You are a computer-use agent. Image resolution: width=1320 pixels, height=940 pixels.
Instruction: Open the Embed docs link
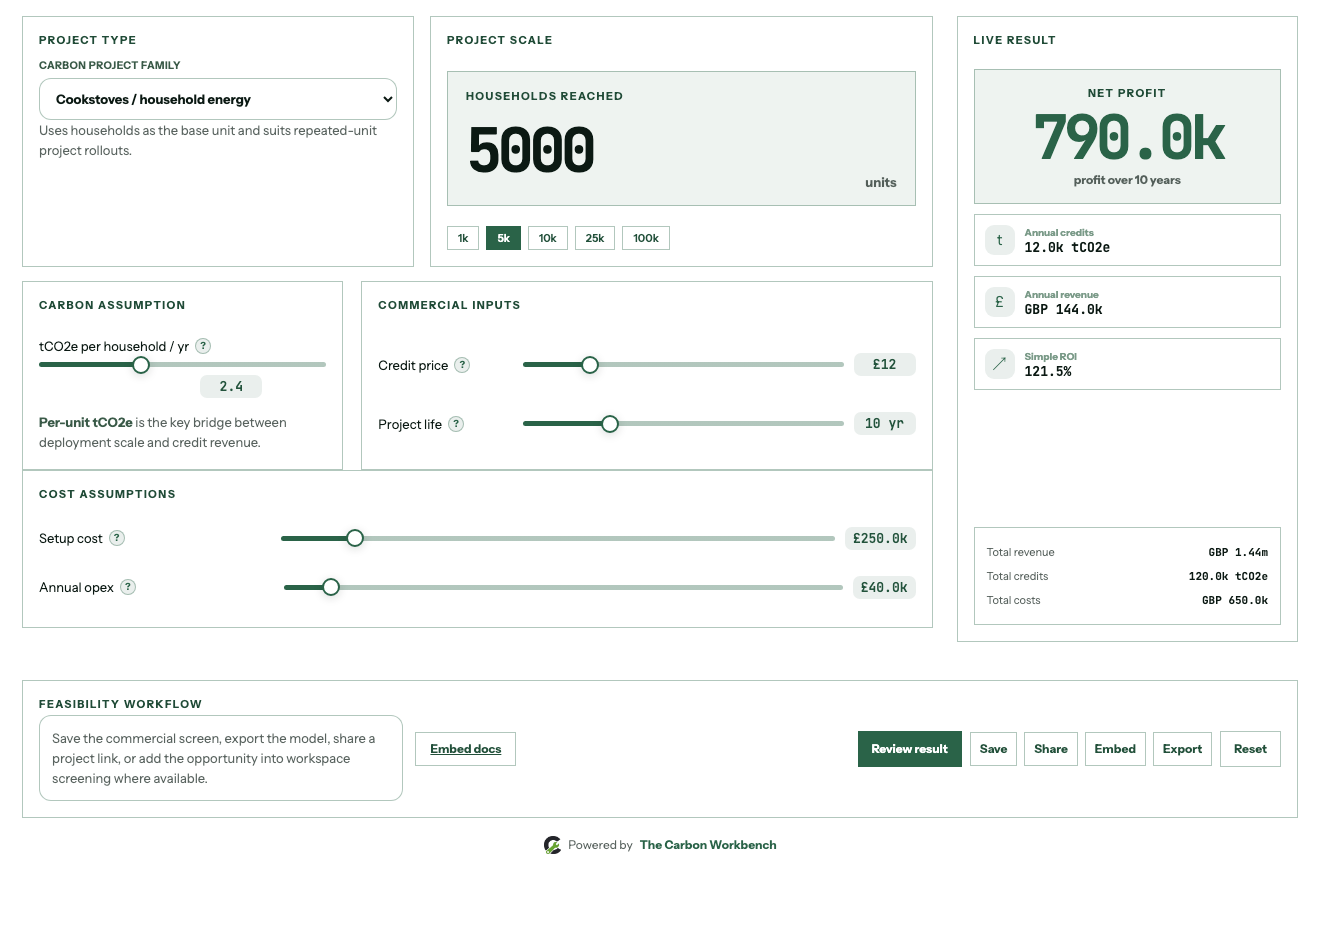[x=466, y=749]
